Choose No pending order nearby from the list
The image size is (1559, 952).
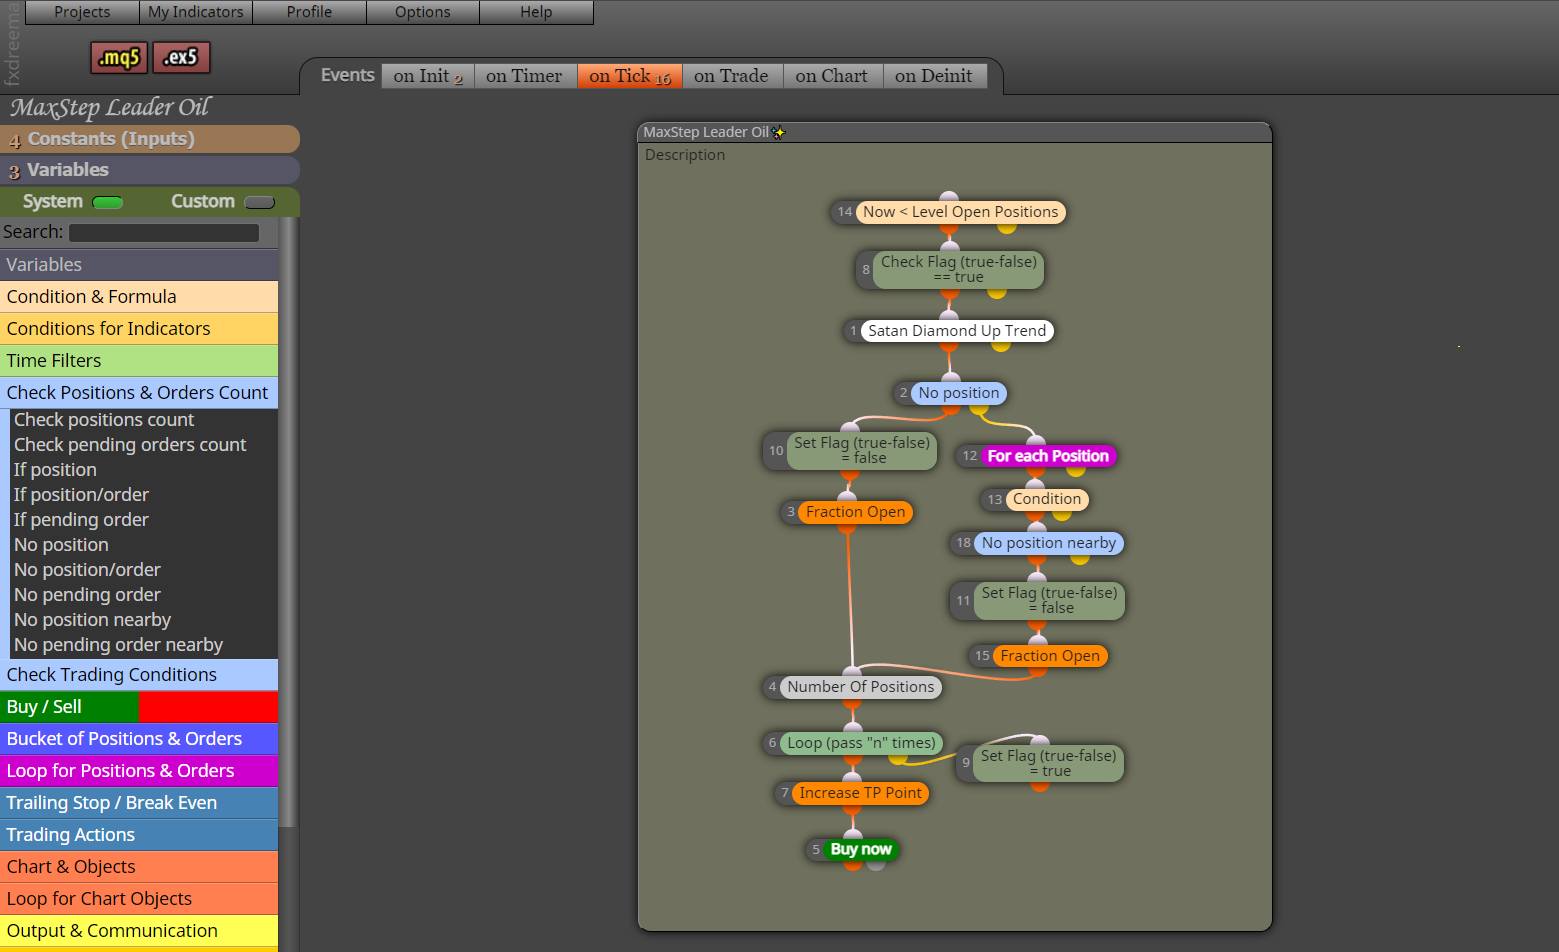tap(118, 645)
